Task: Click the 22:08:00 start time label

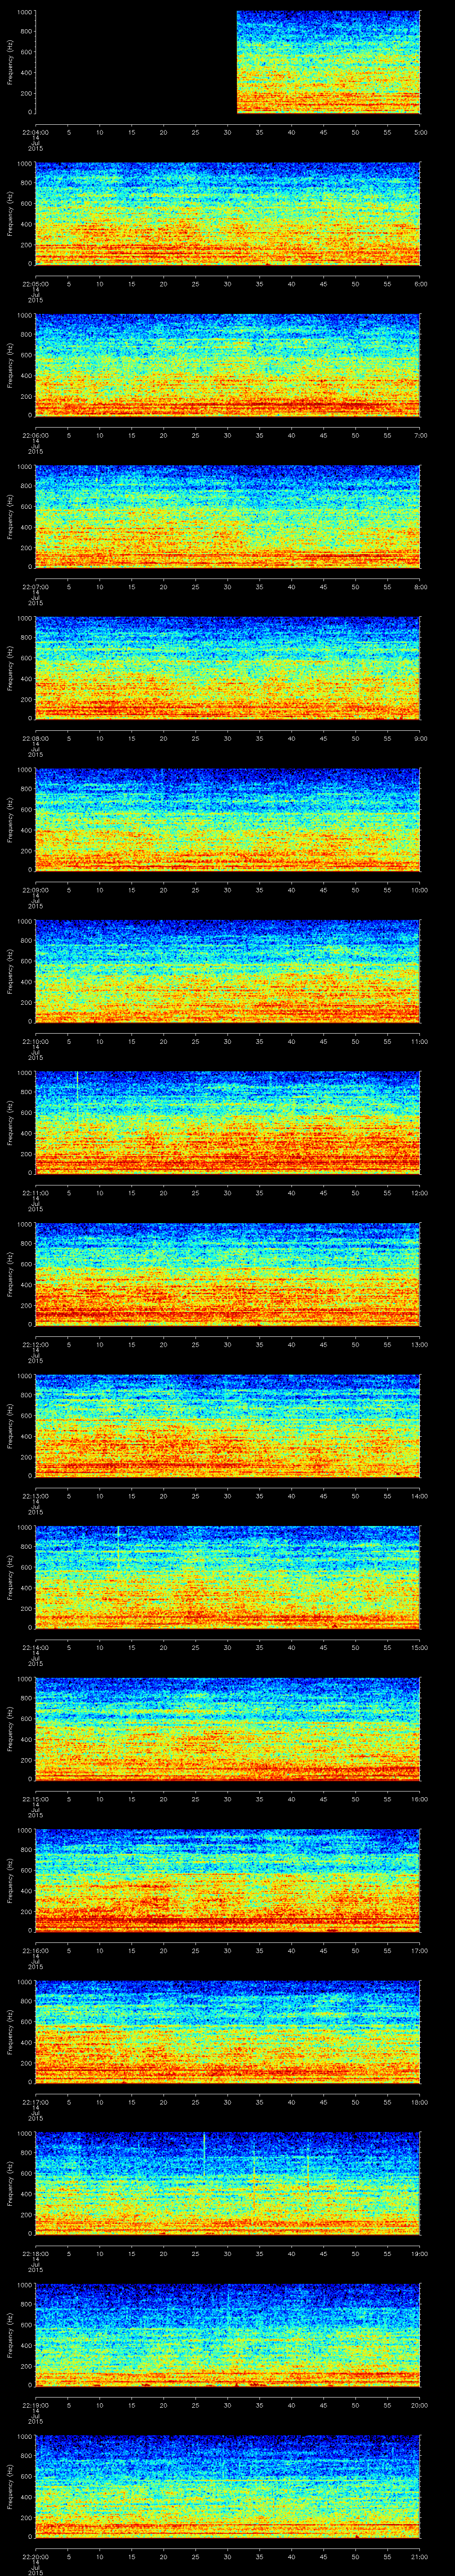Action: pos(35,738)
